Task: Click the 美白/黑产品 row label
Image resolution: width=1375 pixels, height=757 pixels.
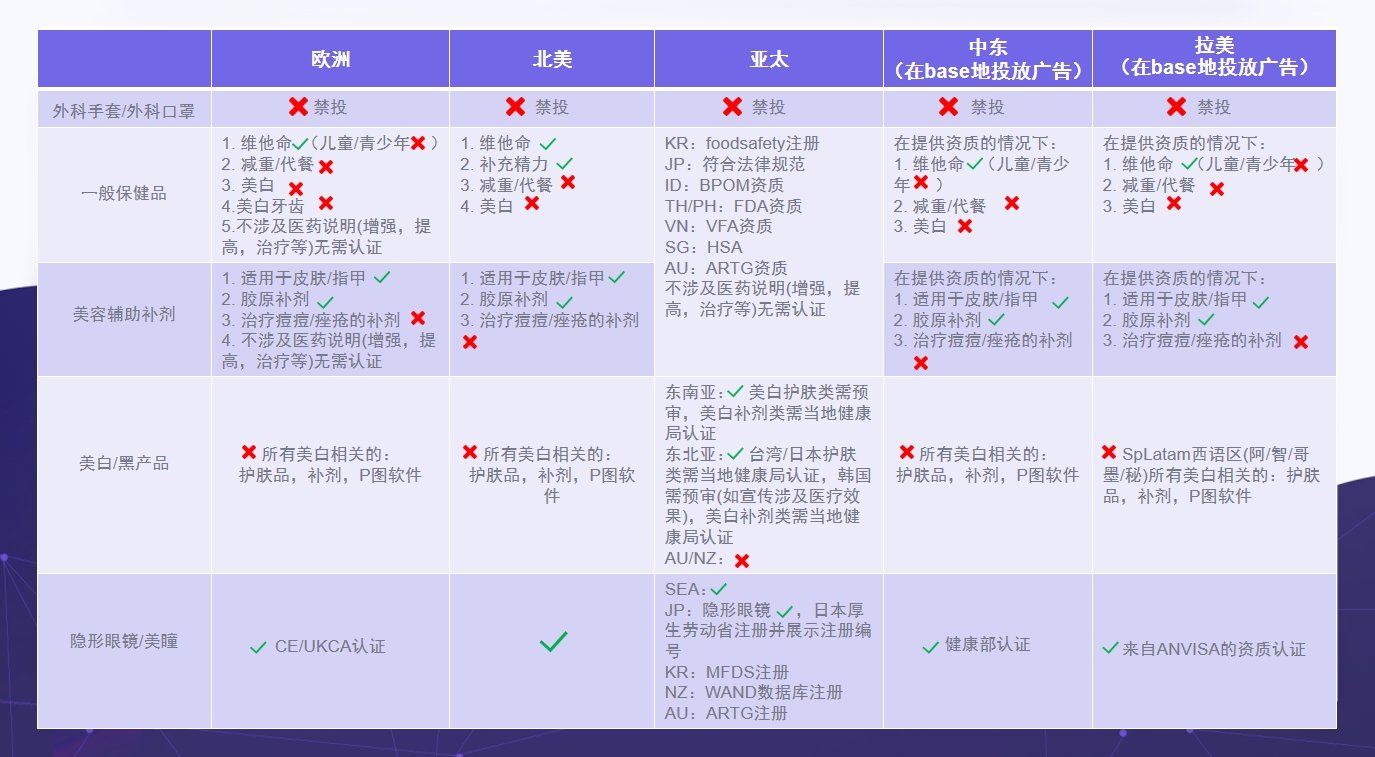Action: (x=124, y=463)
